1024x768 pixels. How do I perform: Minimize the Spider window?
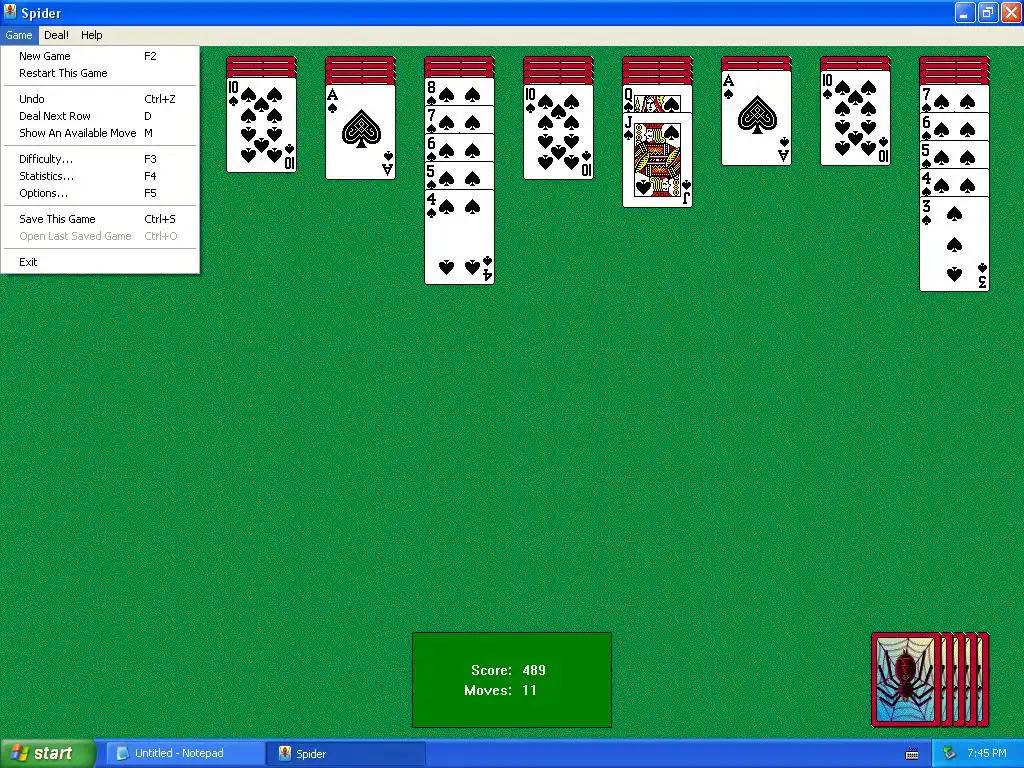pyautogui.click(x=965, y=12)
